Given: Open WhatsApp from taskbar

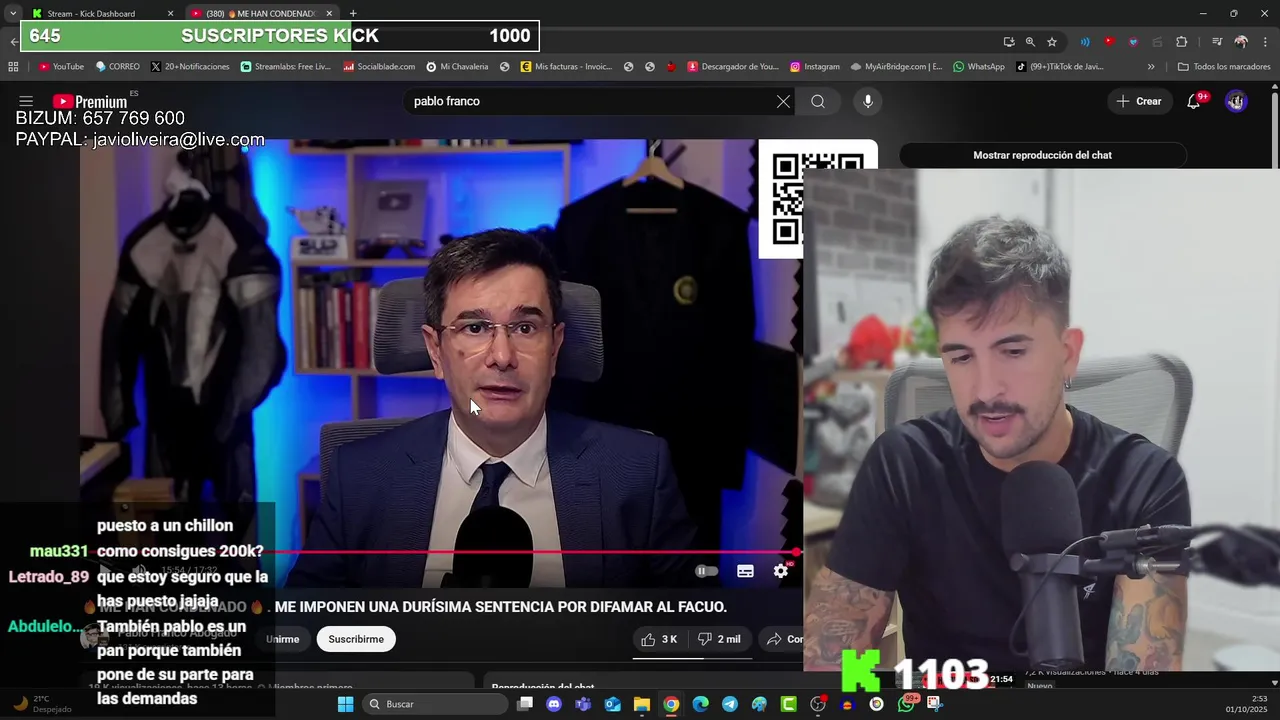Looking at the screenshot, I should click(x=906, y=704).
